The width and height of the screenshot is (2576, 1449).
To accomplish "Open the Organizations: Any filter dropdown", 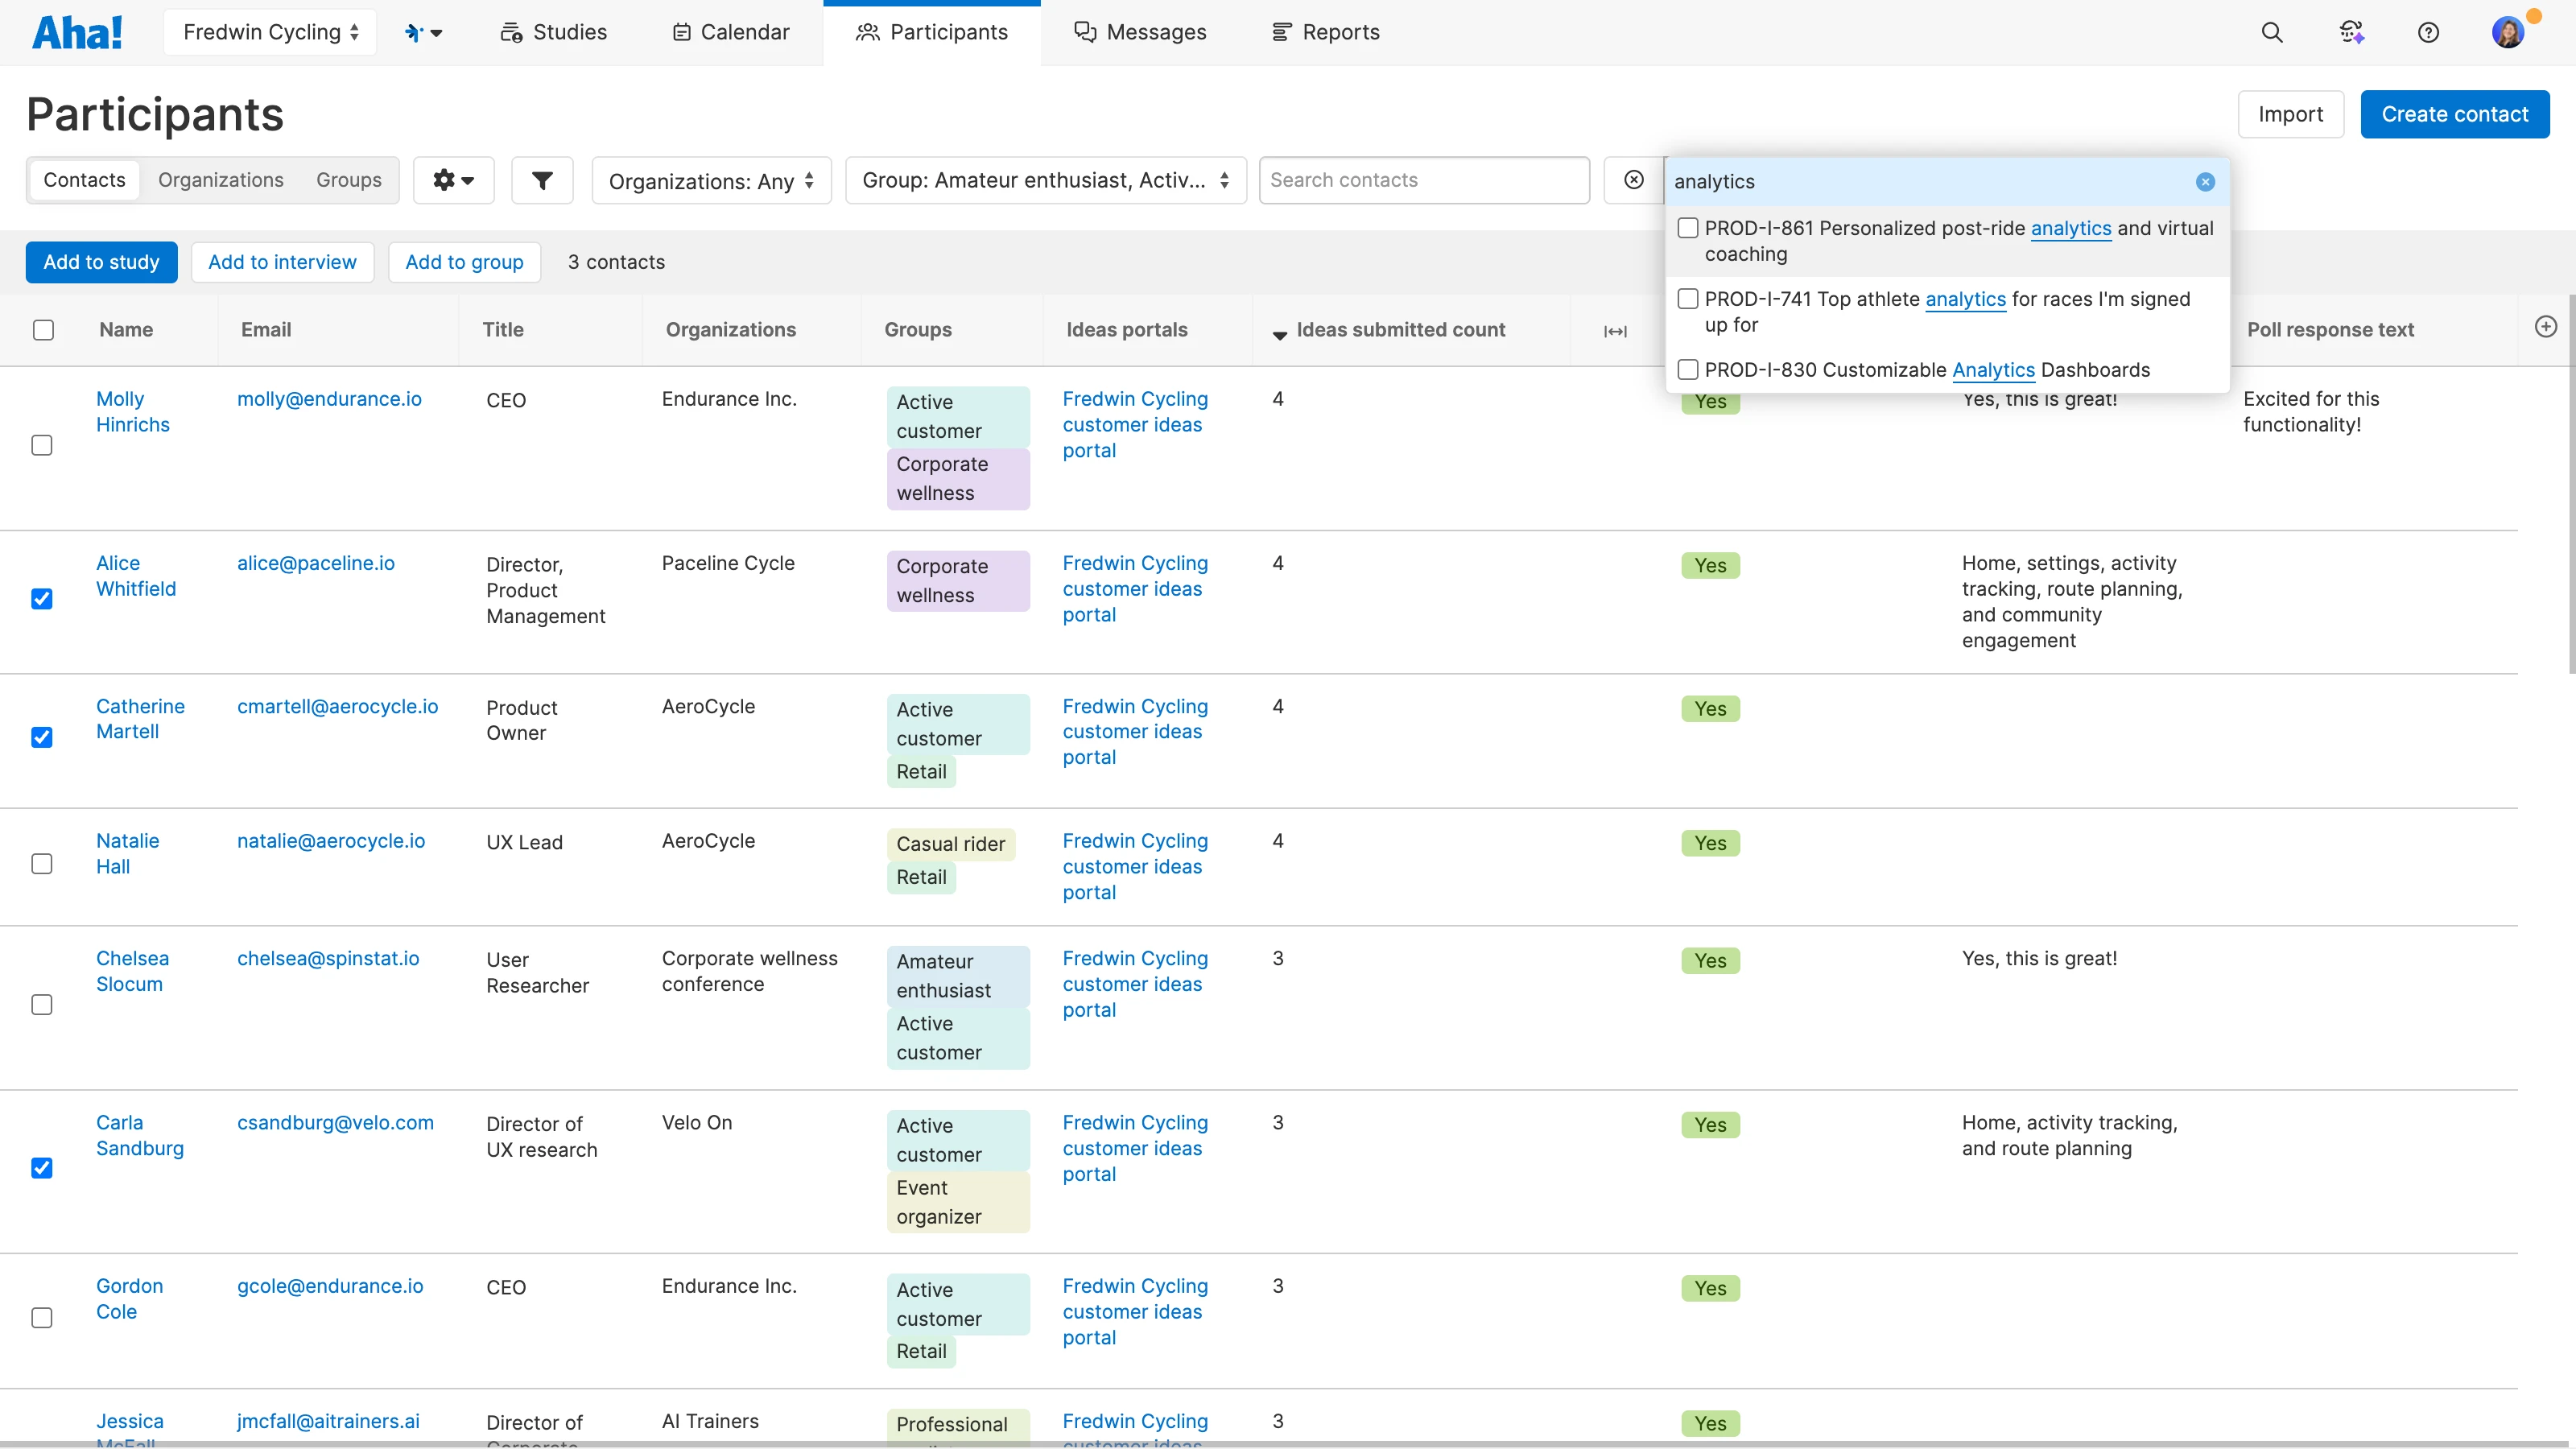I will click(x=711, y=180).
